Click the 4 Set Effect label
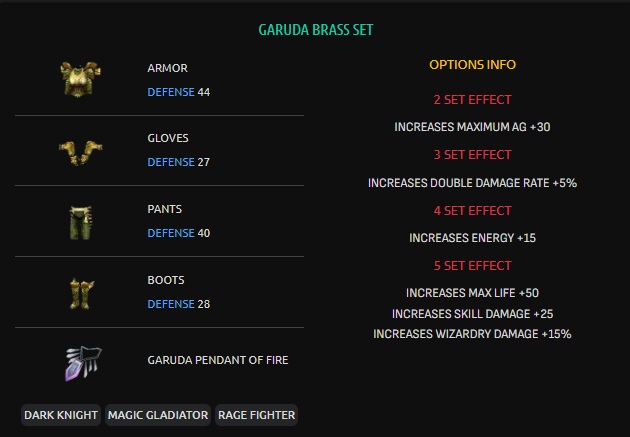The image size is (630, 437). tap(472, 211)
